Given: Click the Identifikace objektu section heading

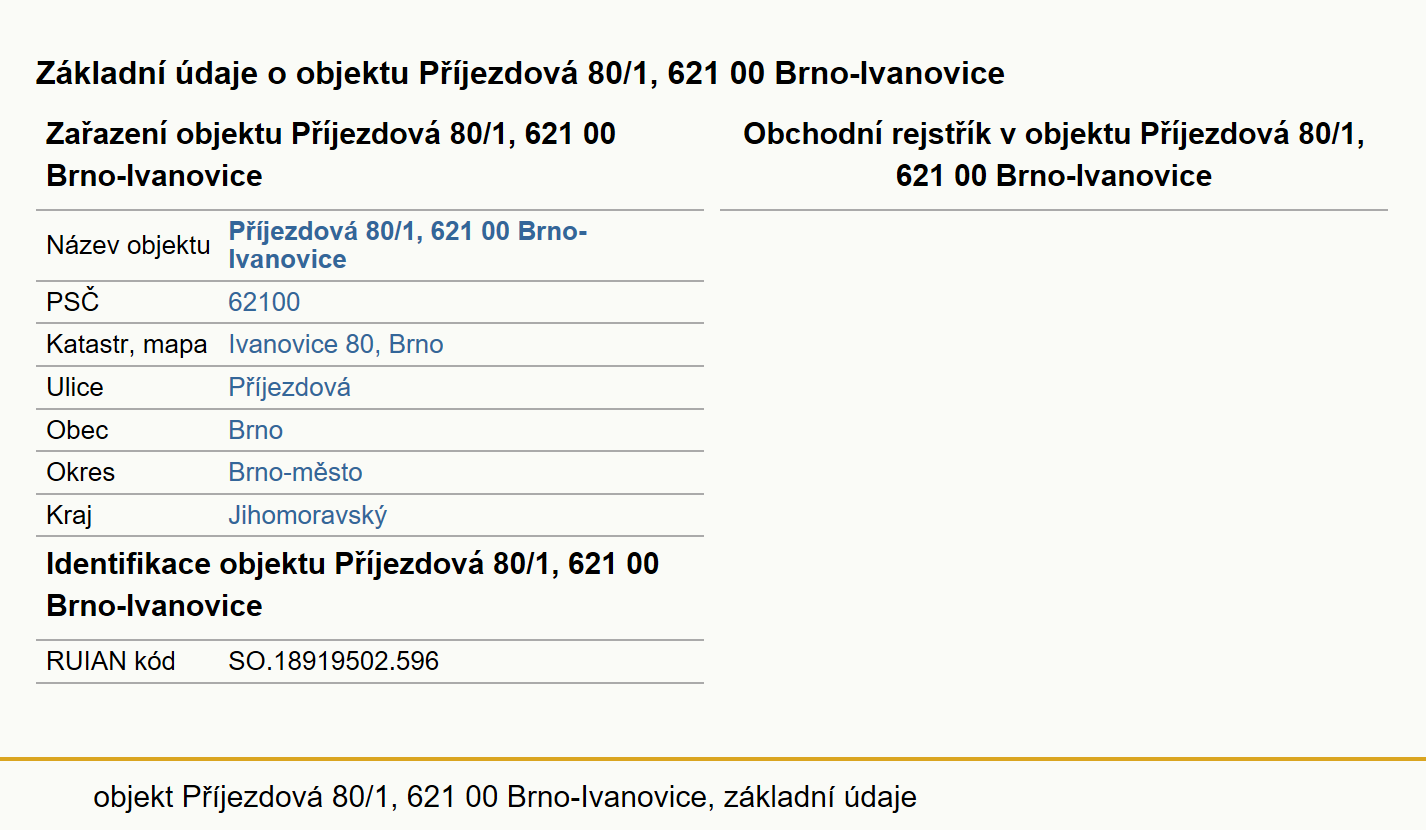Looking at the screenshot, I should [x=353, y=584].
